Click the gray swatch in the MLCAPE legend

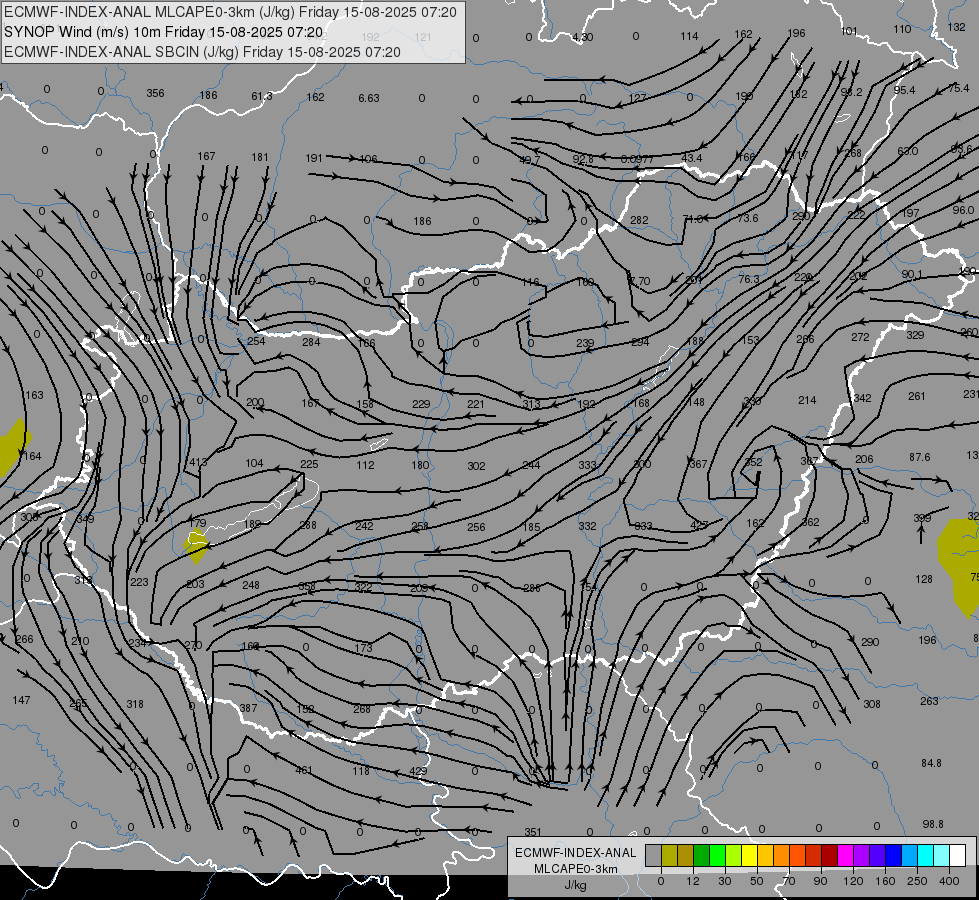pyautogui.click(x=653, y=855)
